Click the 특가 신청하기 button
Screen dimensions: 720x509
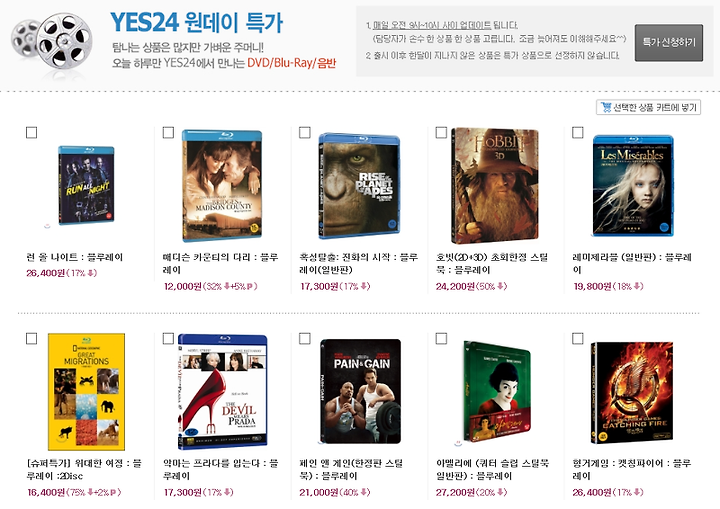point(669,43)
